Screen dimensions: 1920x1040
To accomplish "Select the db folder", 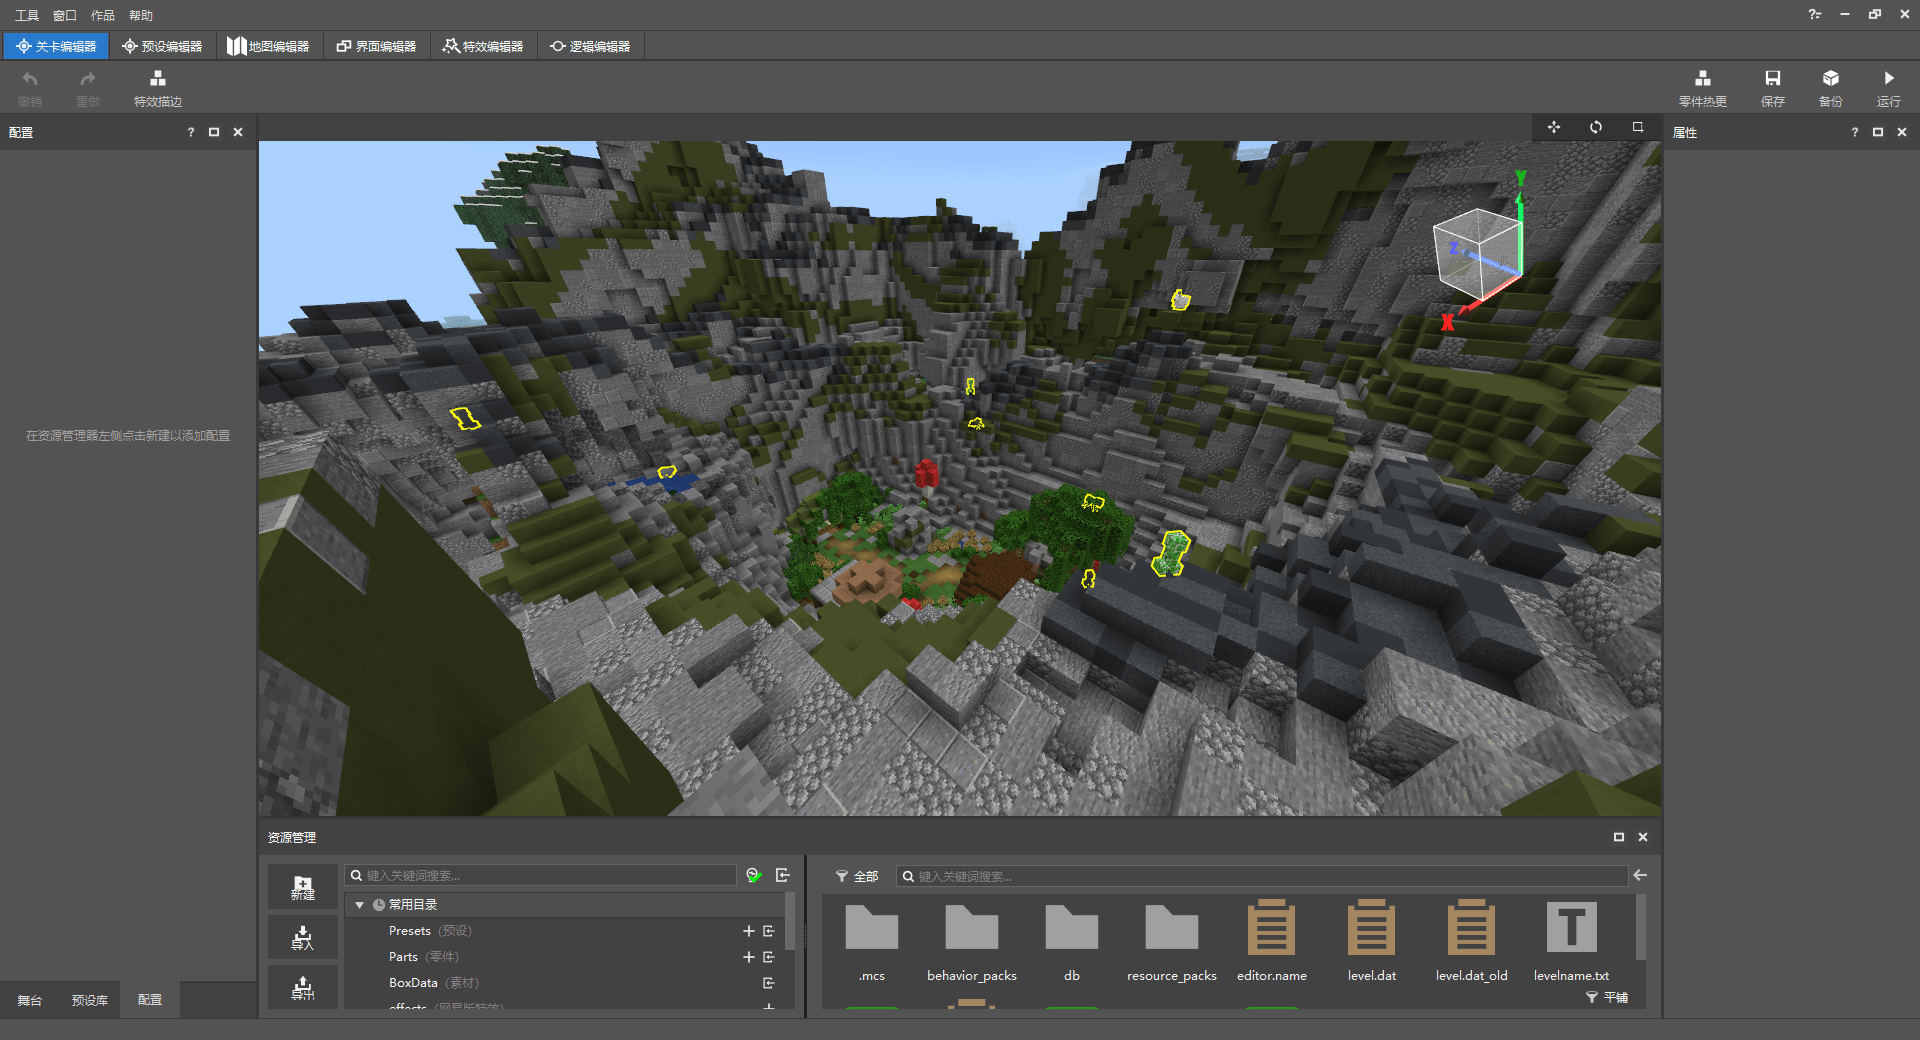I will [1072, 941].
